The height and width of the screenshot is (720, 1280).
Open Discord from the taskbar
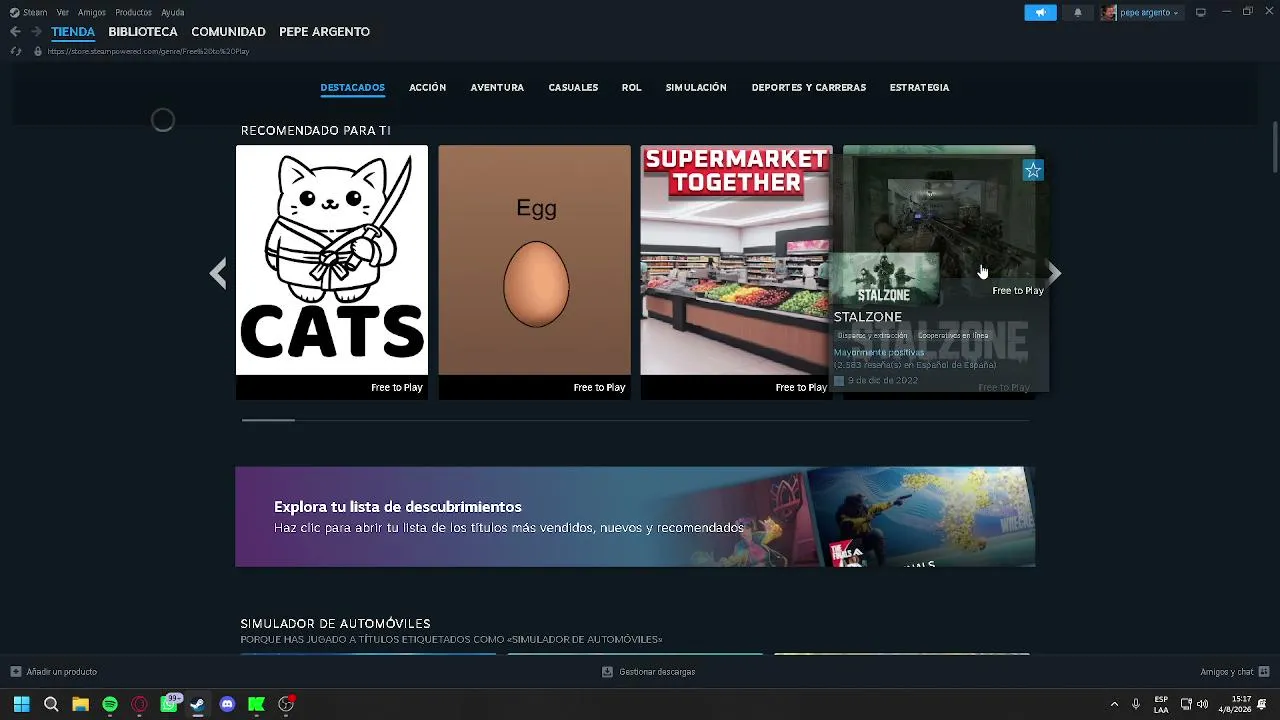tap(227, 704)
